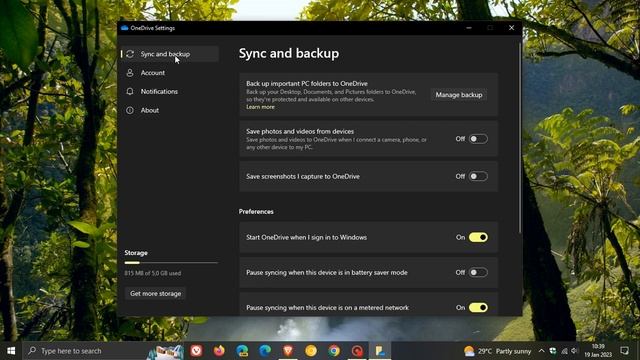
Task: Close the OneDrive Settings window
Action: [511, 28]
